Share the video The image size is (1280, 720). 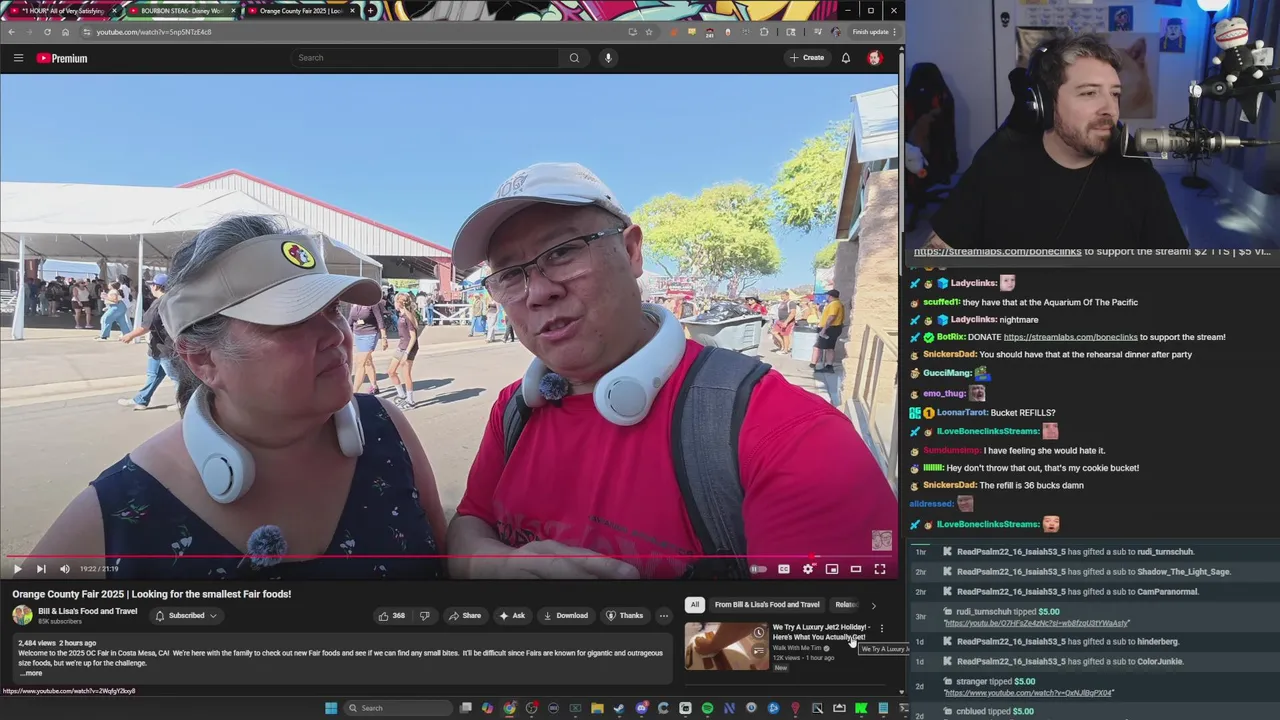coord(465,616)
